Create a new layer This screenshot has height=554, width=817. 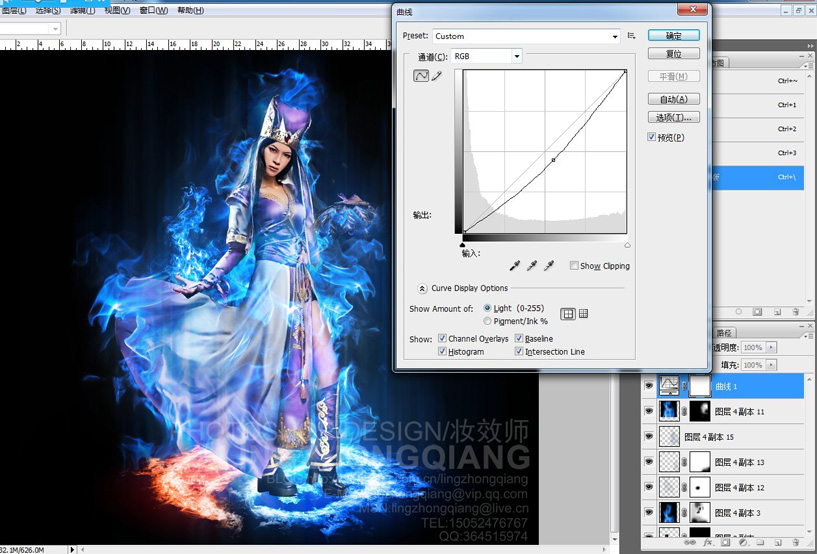click(x=777, y=543)
